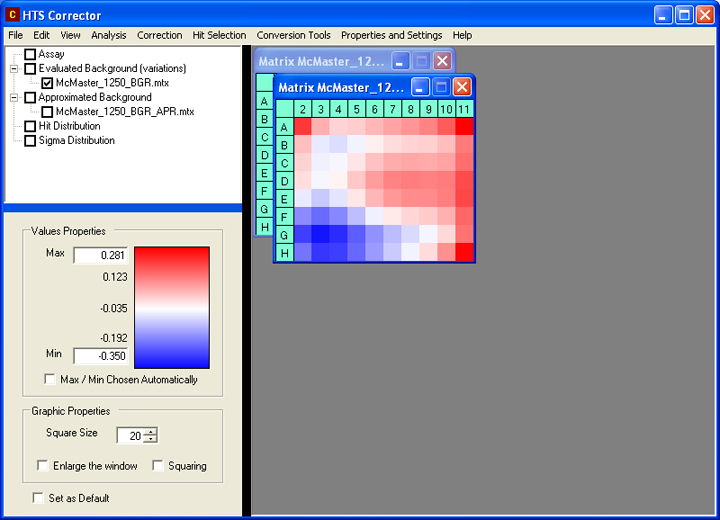Select the Sigma Distribution tree label
The width and height of the screenshot is (720, 520).
[77, 141]
